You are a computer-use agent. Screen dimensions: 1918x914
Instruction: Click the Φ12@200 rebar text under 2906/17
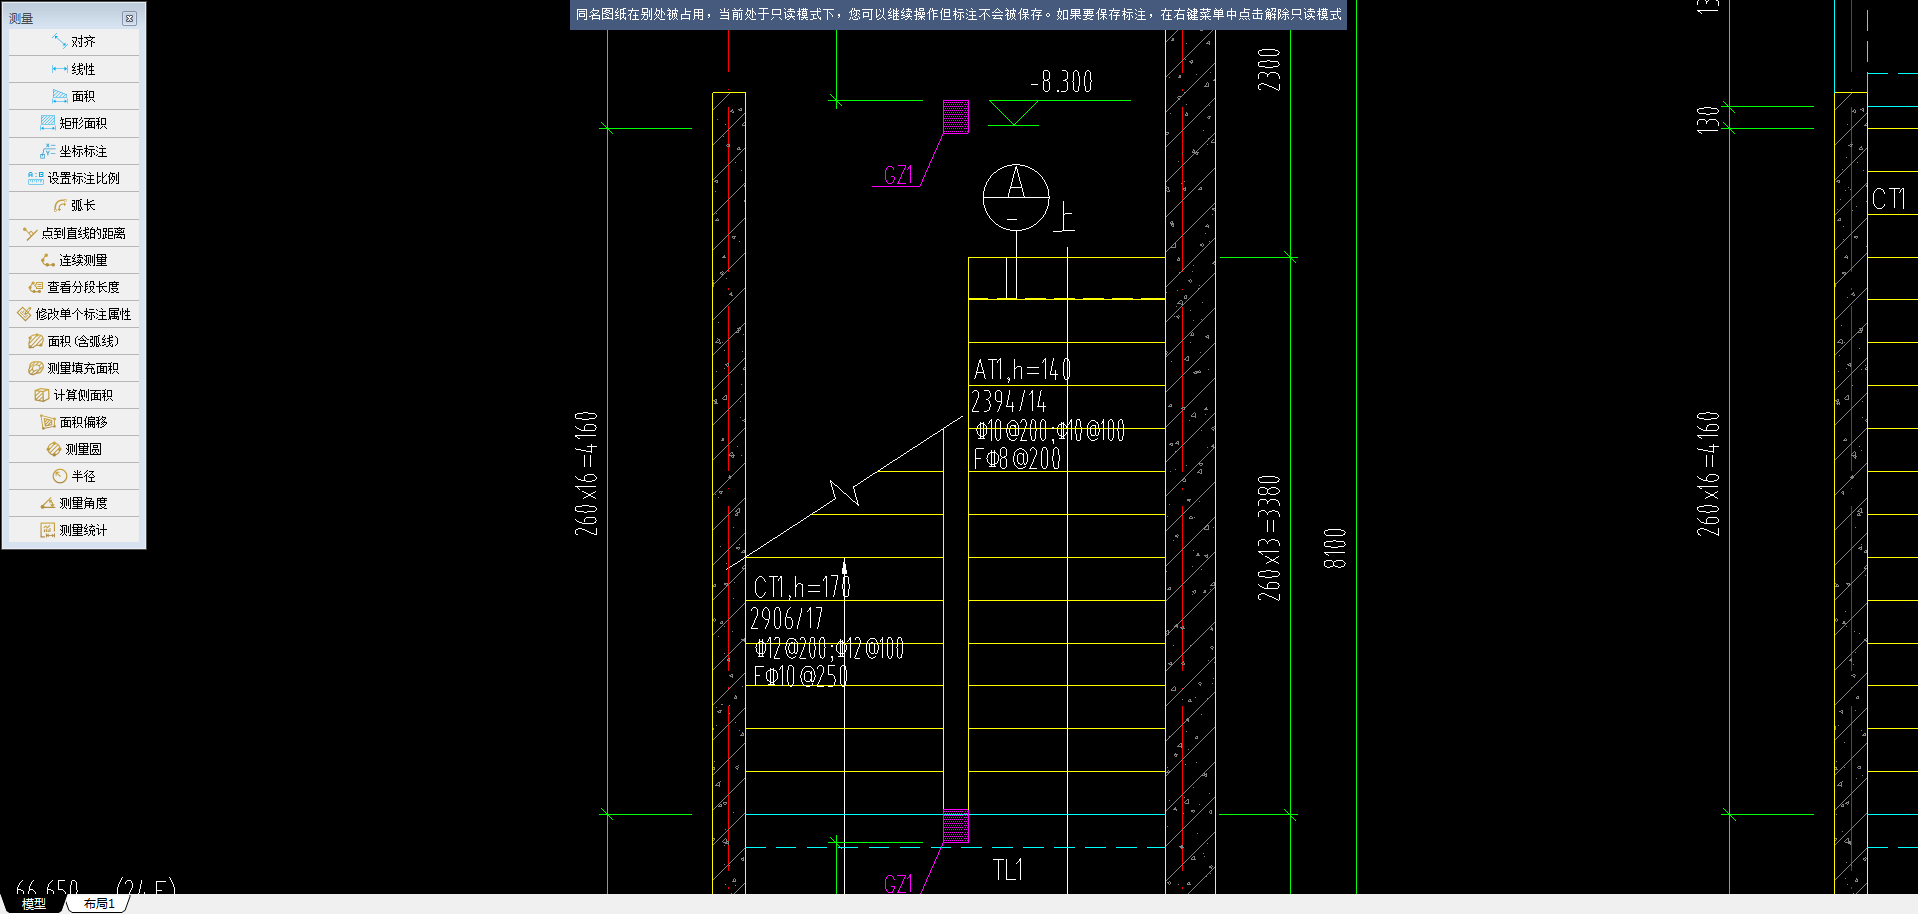pos(791,649)
